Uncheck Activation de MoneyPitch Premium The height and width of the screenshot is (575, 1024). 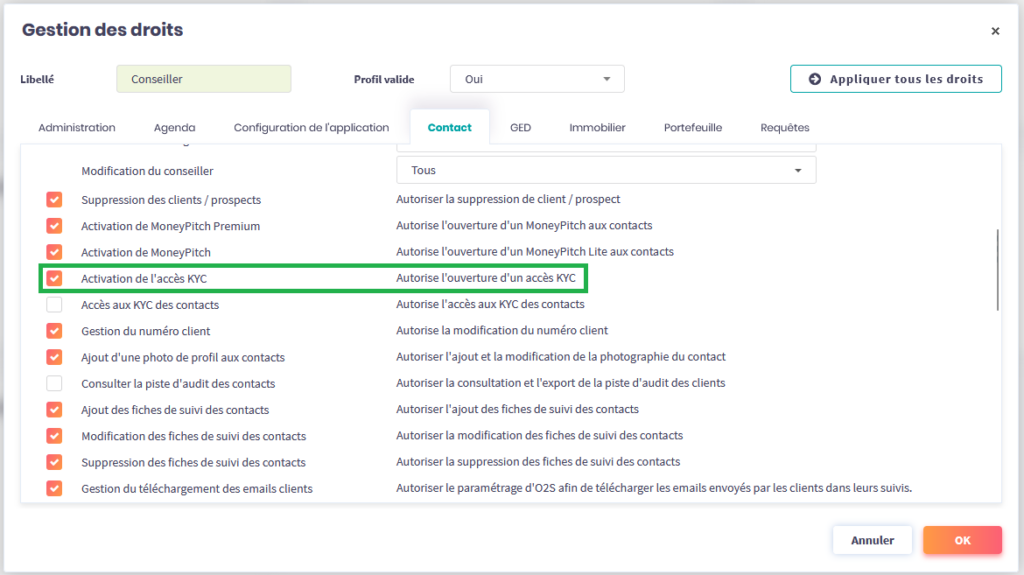54,226
